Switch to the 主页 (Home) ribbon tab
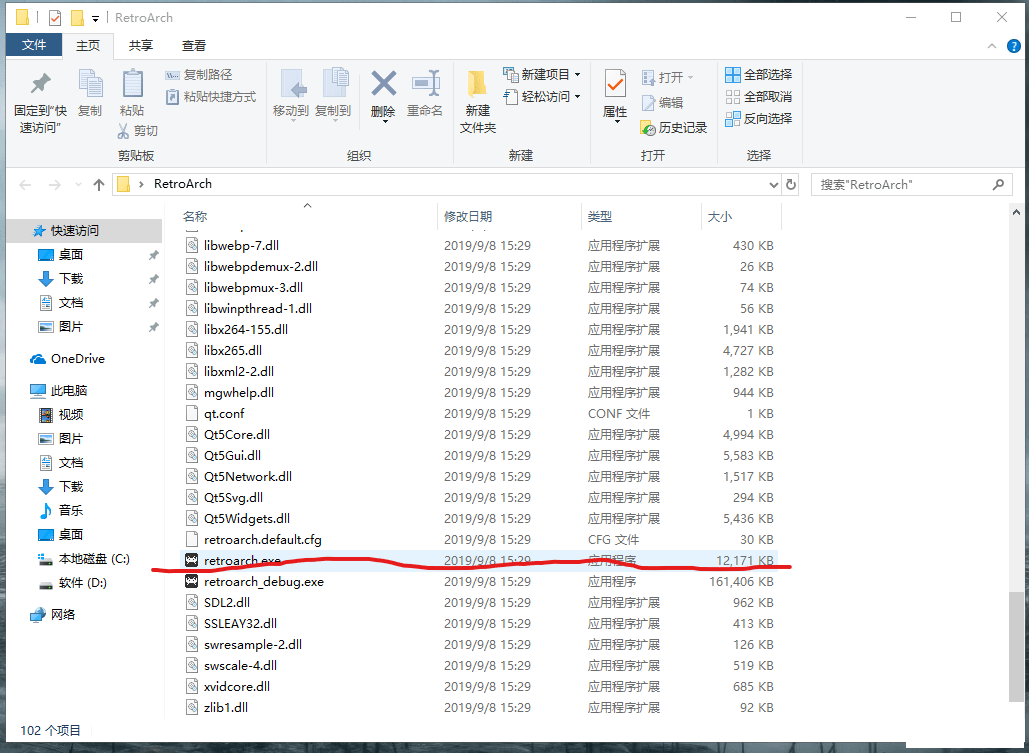 pyautogui.click(x=88, y=45)
